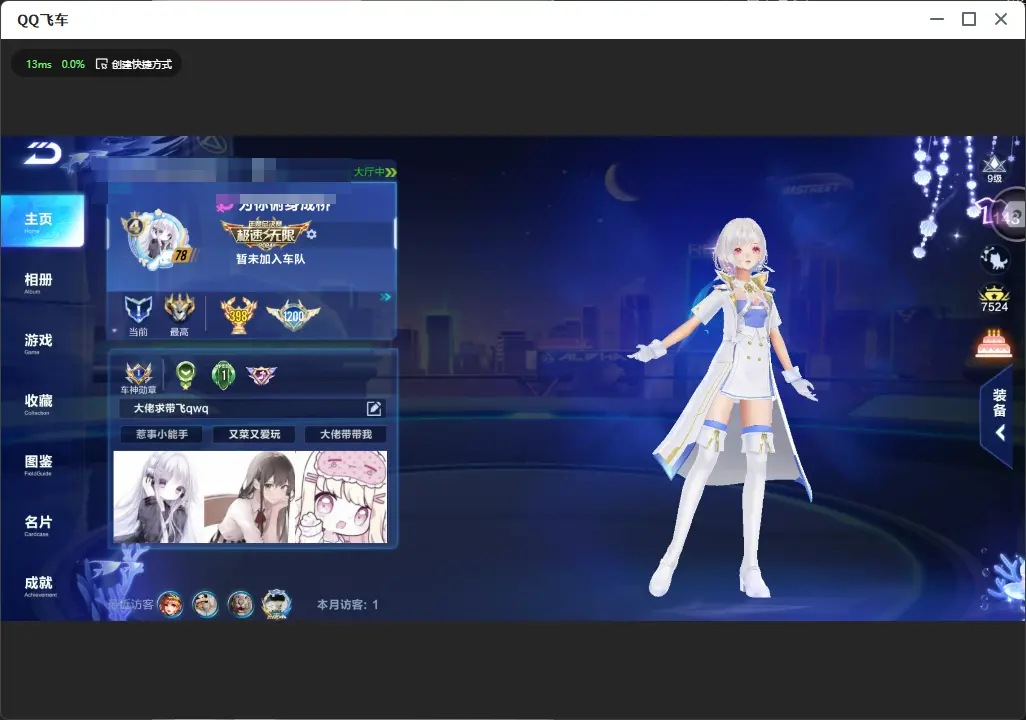Click the player avatar with level 78

point(160,239)
